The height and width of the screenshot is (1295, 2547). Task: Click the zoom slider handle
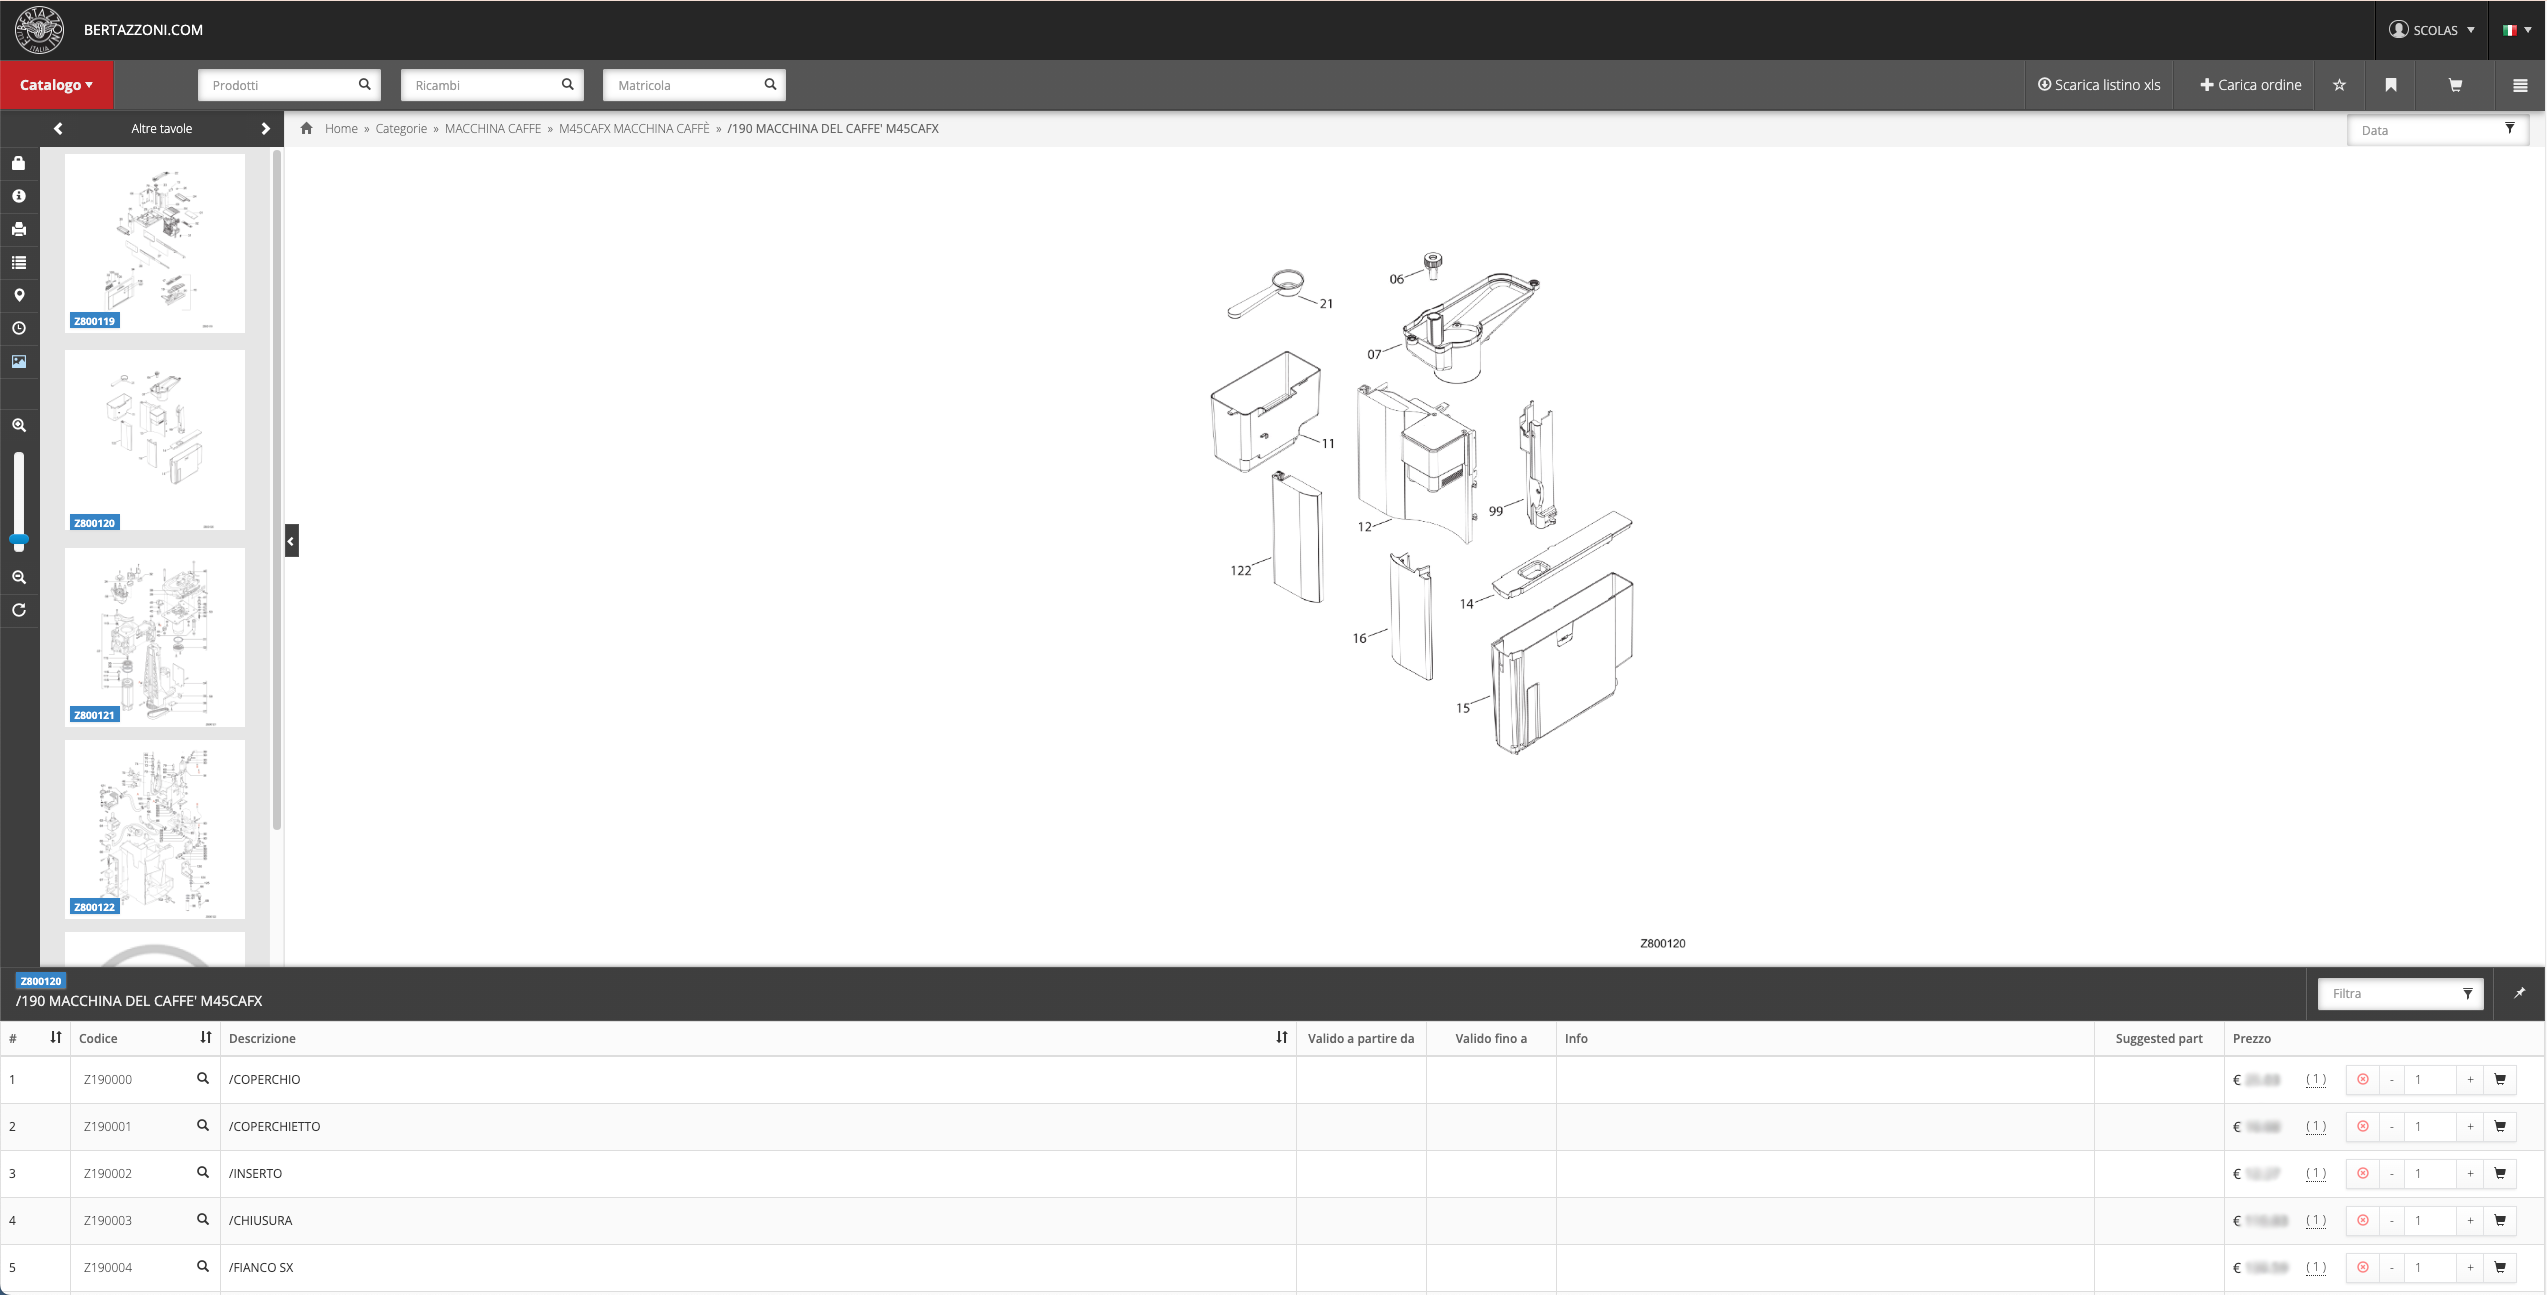click(19, 541)
